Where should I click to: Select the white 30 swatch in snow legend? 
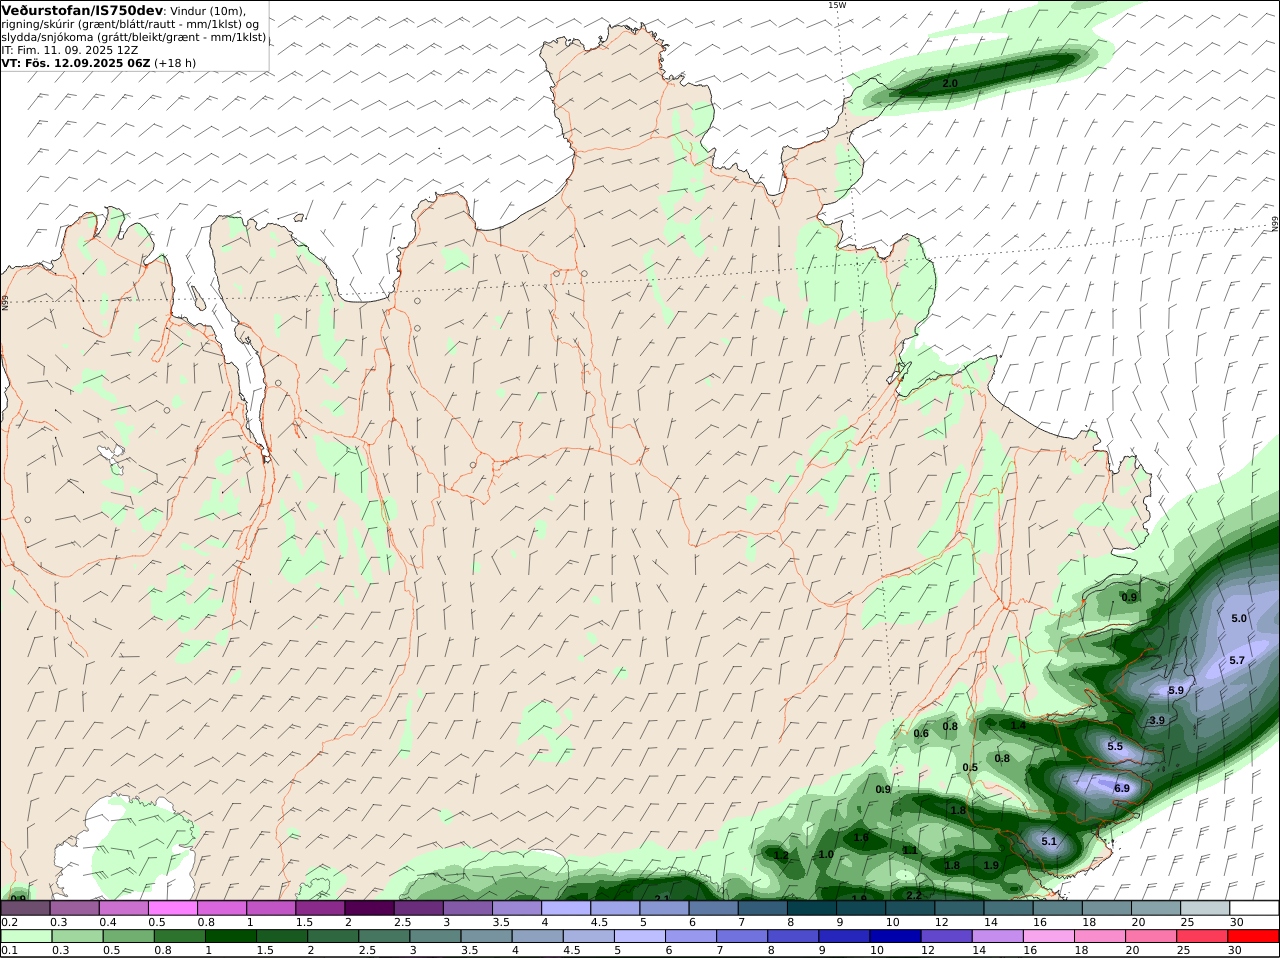(x=1254, y=908)
